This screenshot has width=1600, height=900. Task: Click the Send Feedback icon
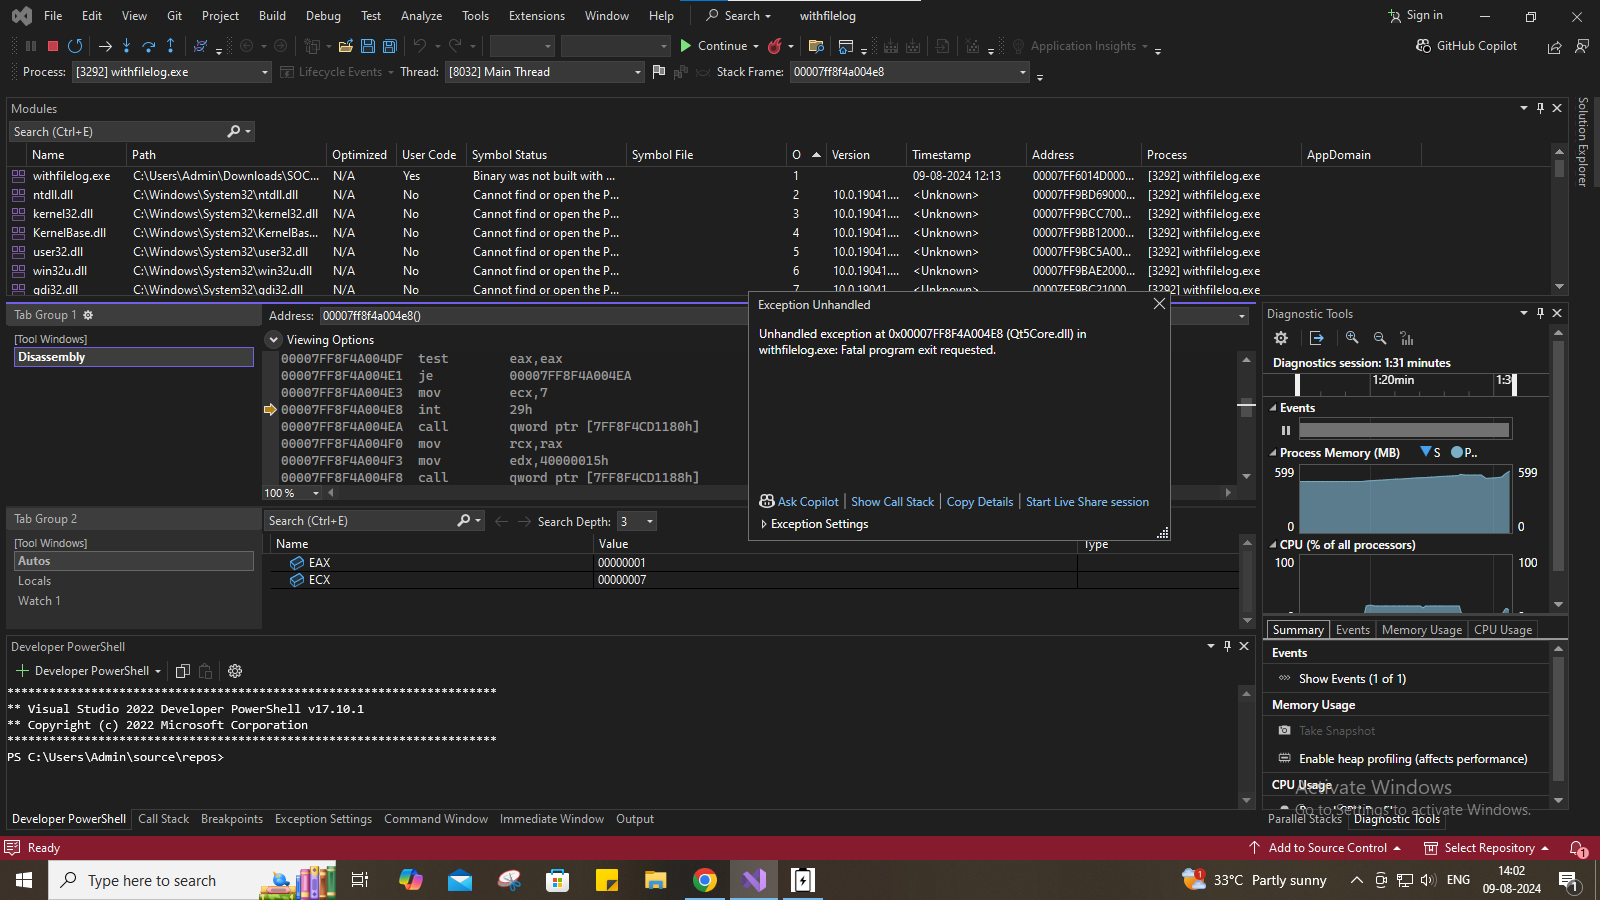click(x=1581, y=46)
